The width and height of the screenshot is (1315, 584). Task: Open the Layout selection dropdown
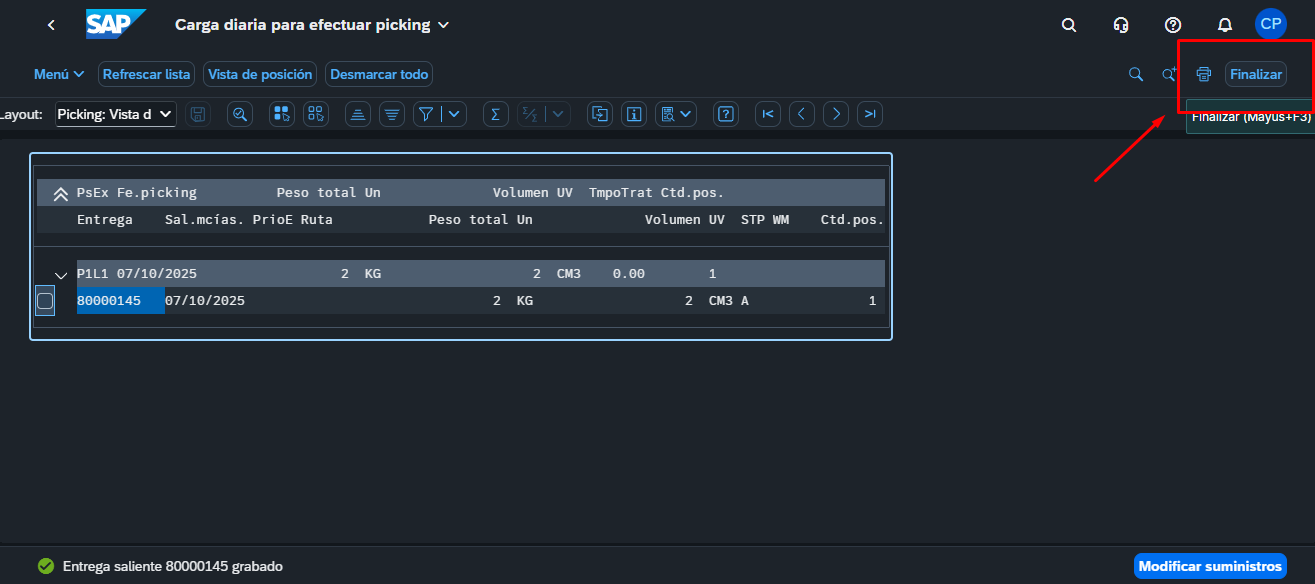click(115, 114)
